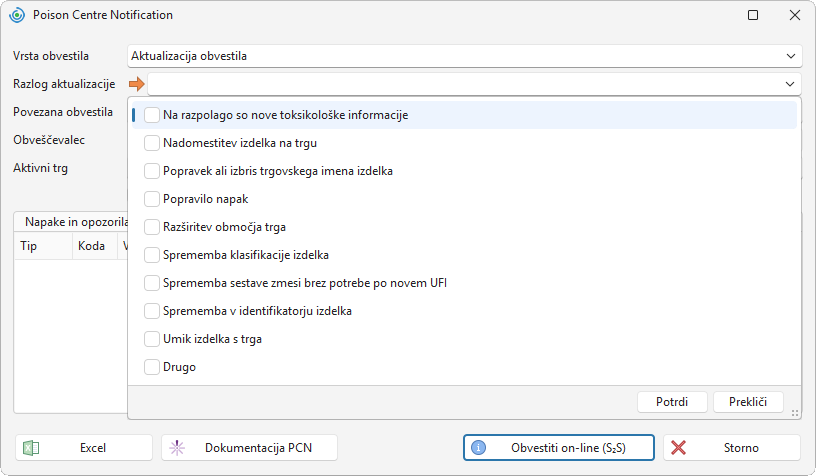Click the Poison Centre Notification app icon
This screenshot has width=816, height=476.
click(17, 15)
